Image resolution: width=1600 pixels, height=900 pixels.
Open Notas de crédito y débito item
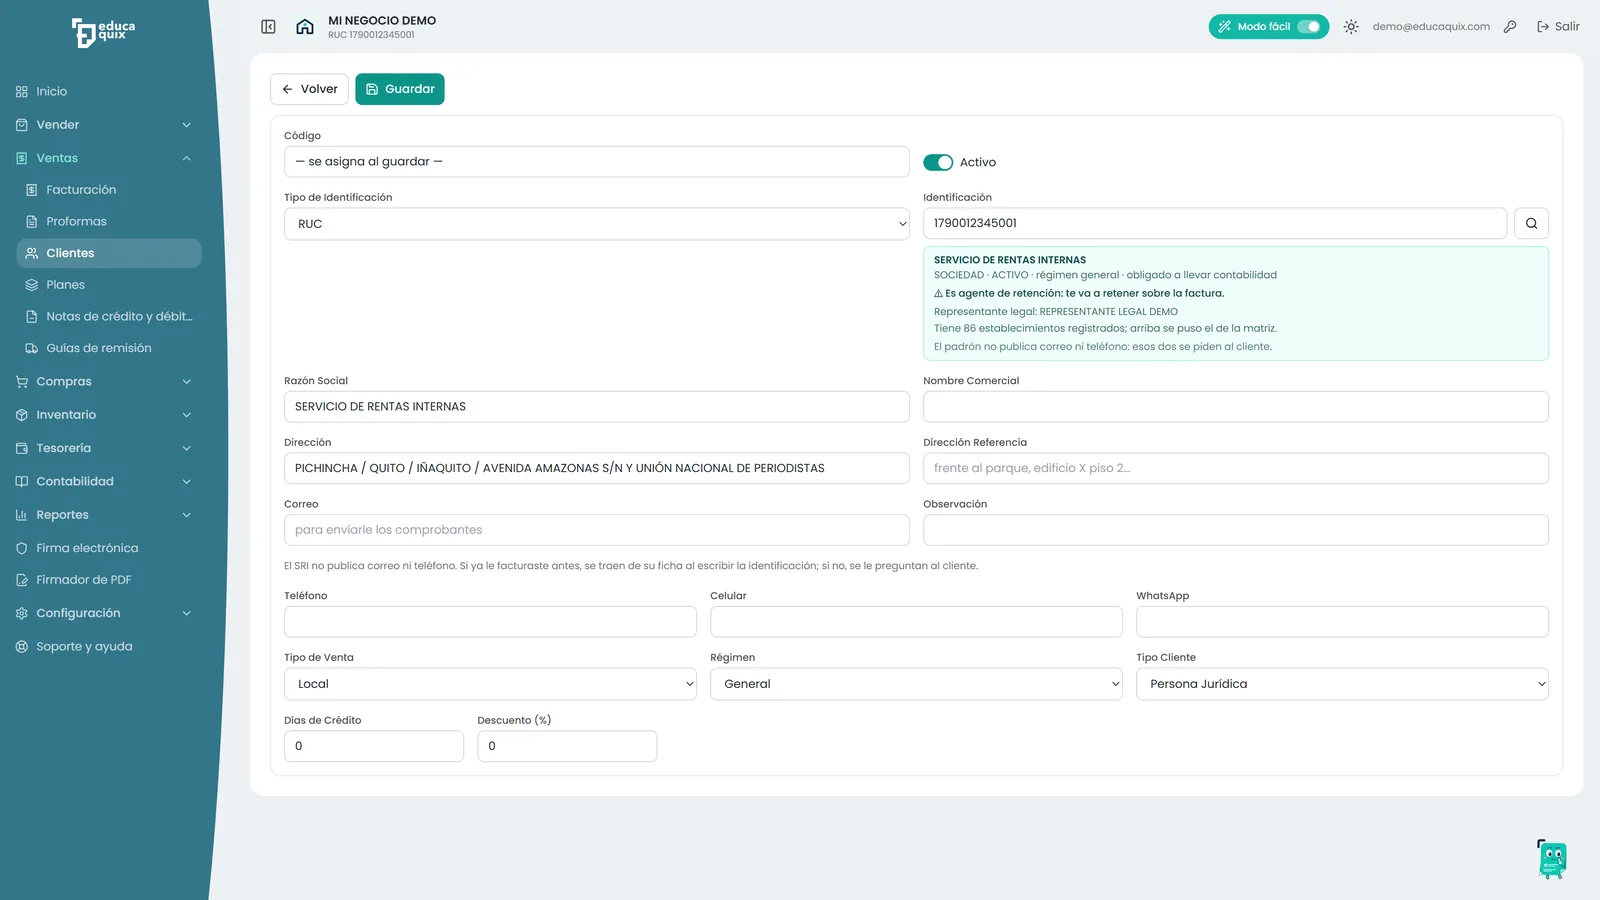click(109, 317)
